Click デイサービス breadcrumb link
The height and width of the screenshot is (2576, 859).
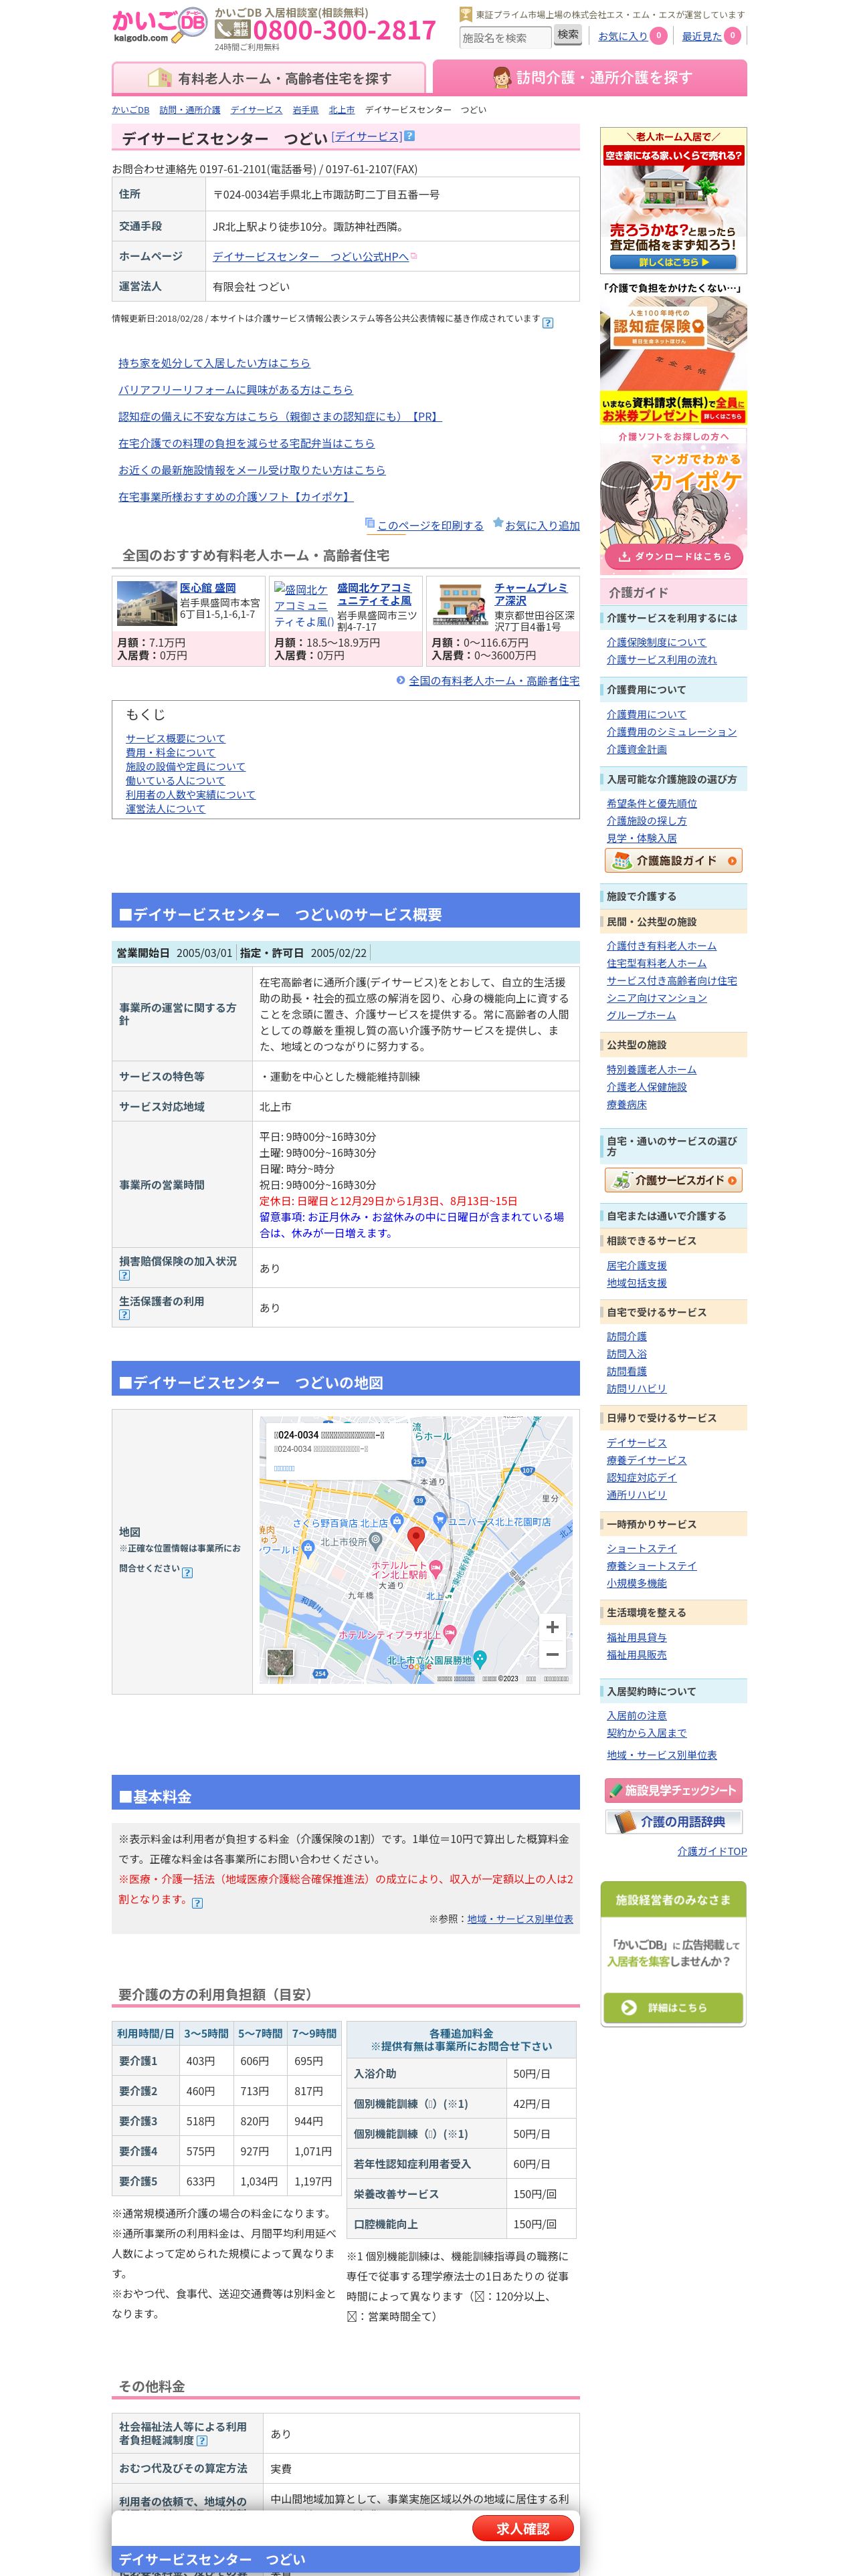pos(256,110)
